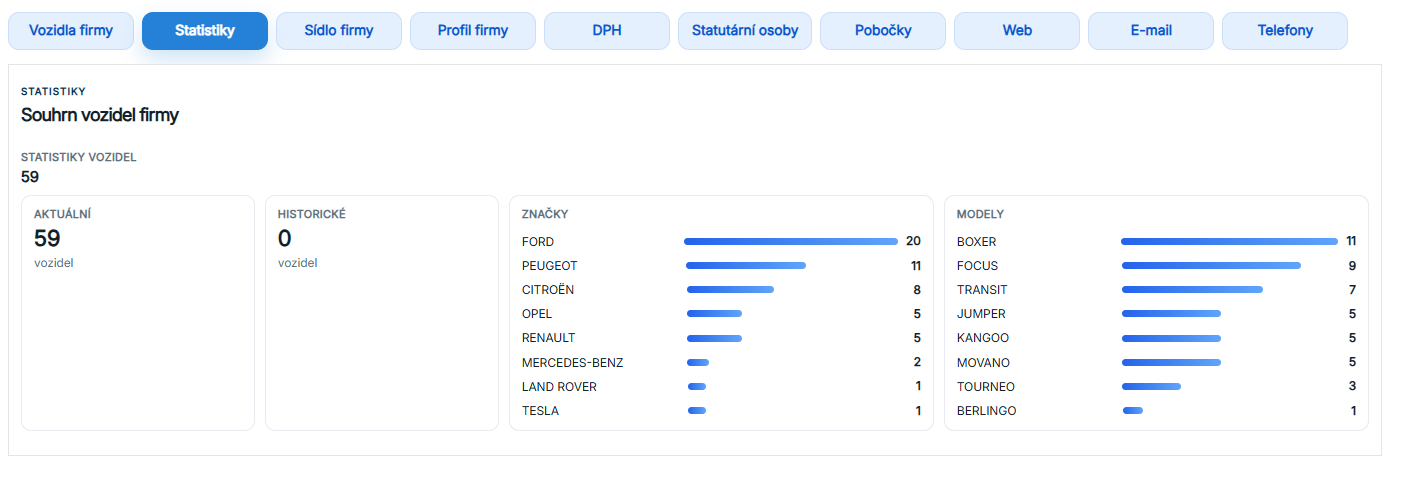Viewport: 1402px width, 497px height.
Task: Switch to the Sídlo firmy tab
Action: [339, 31]
